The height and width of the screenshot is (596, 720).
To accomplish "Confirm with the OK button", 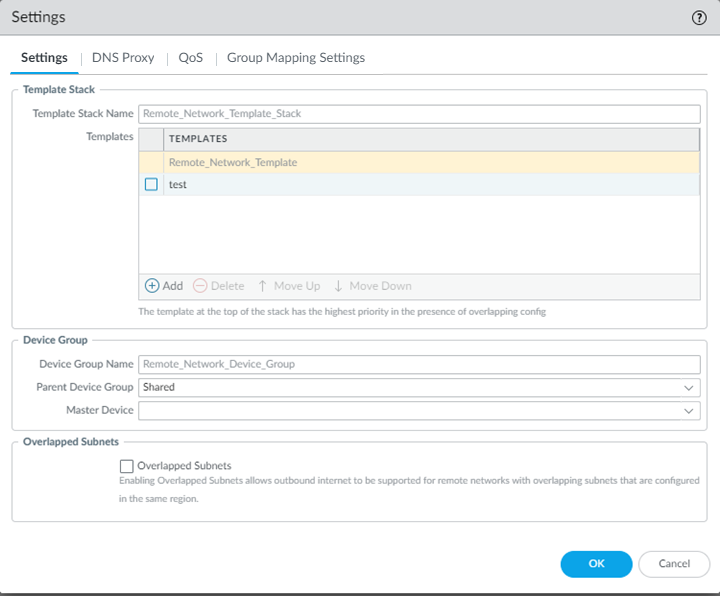I will coord(596,564).
